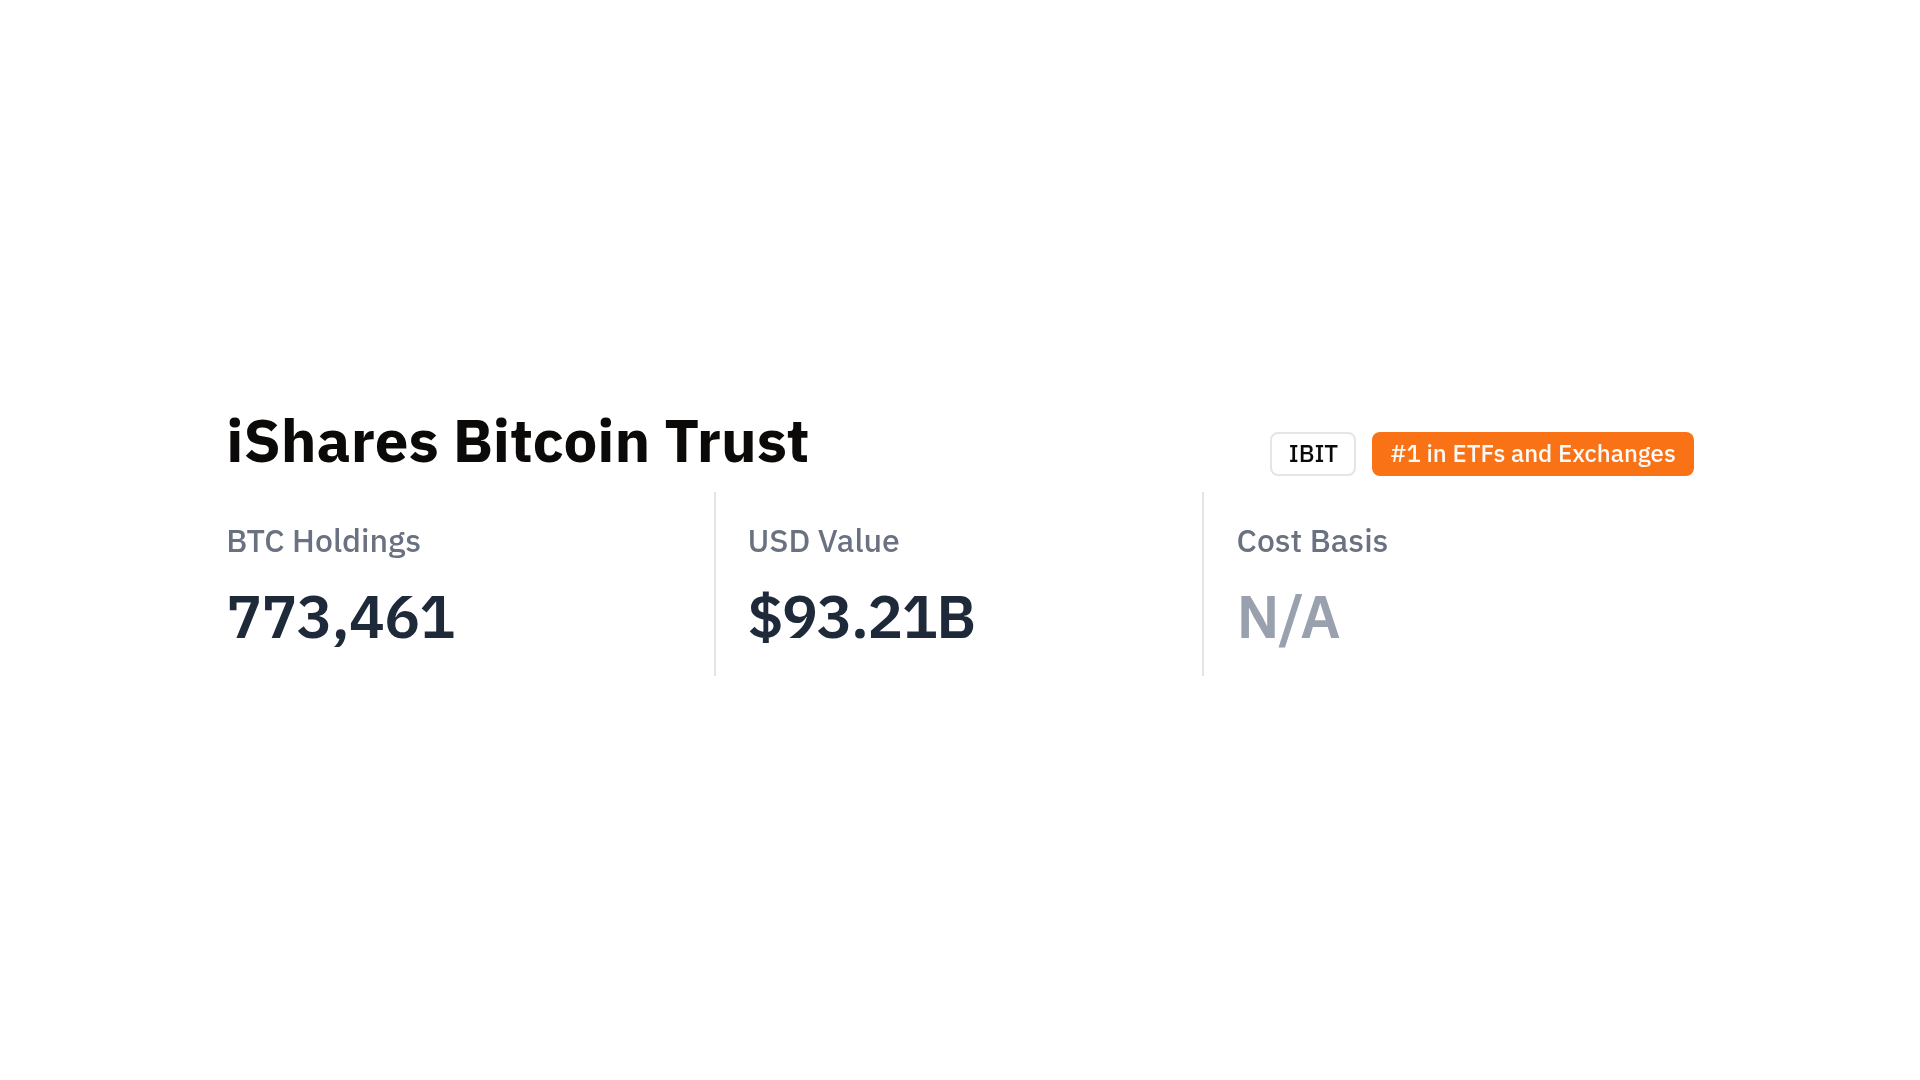Click the orange #1 in ETFs and Exchanges badge
Viewport: 1920px width, 1080px height.
1532,454
